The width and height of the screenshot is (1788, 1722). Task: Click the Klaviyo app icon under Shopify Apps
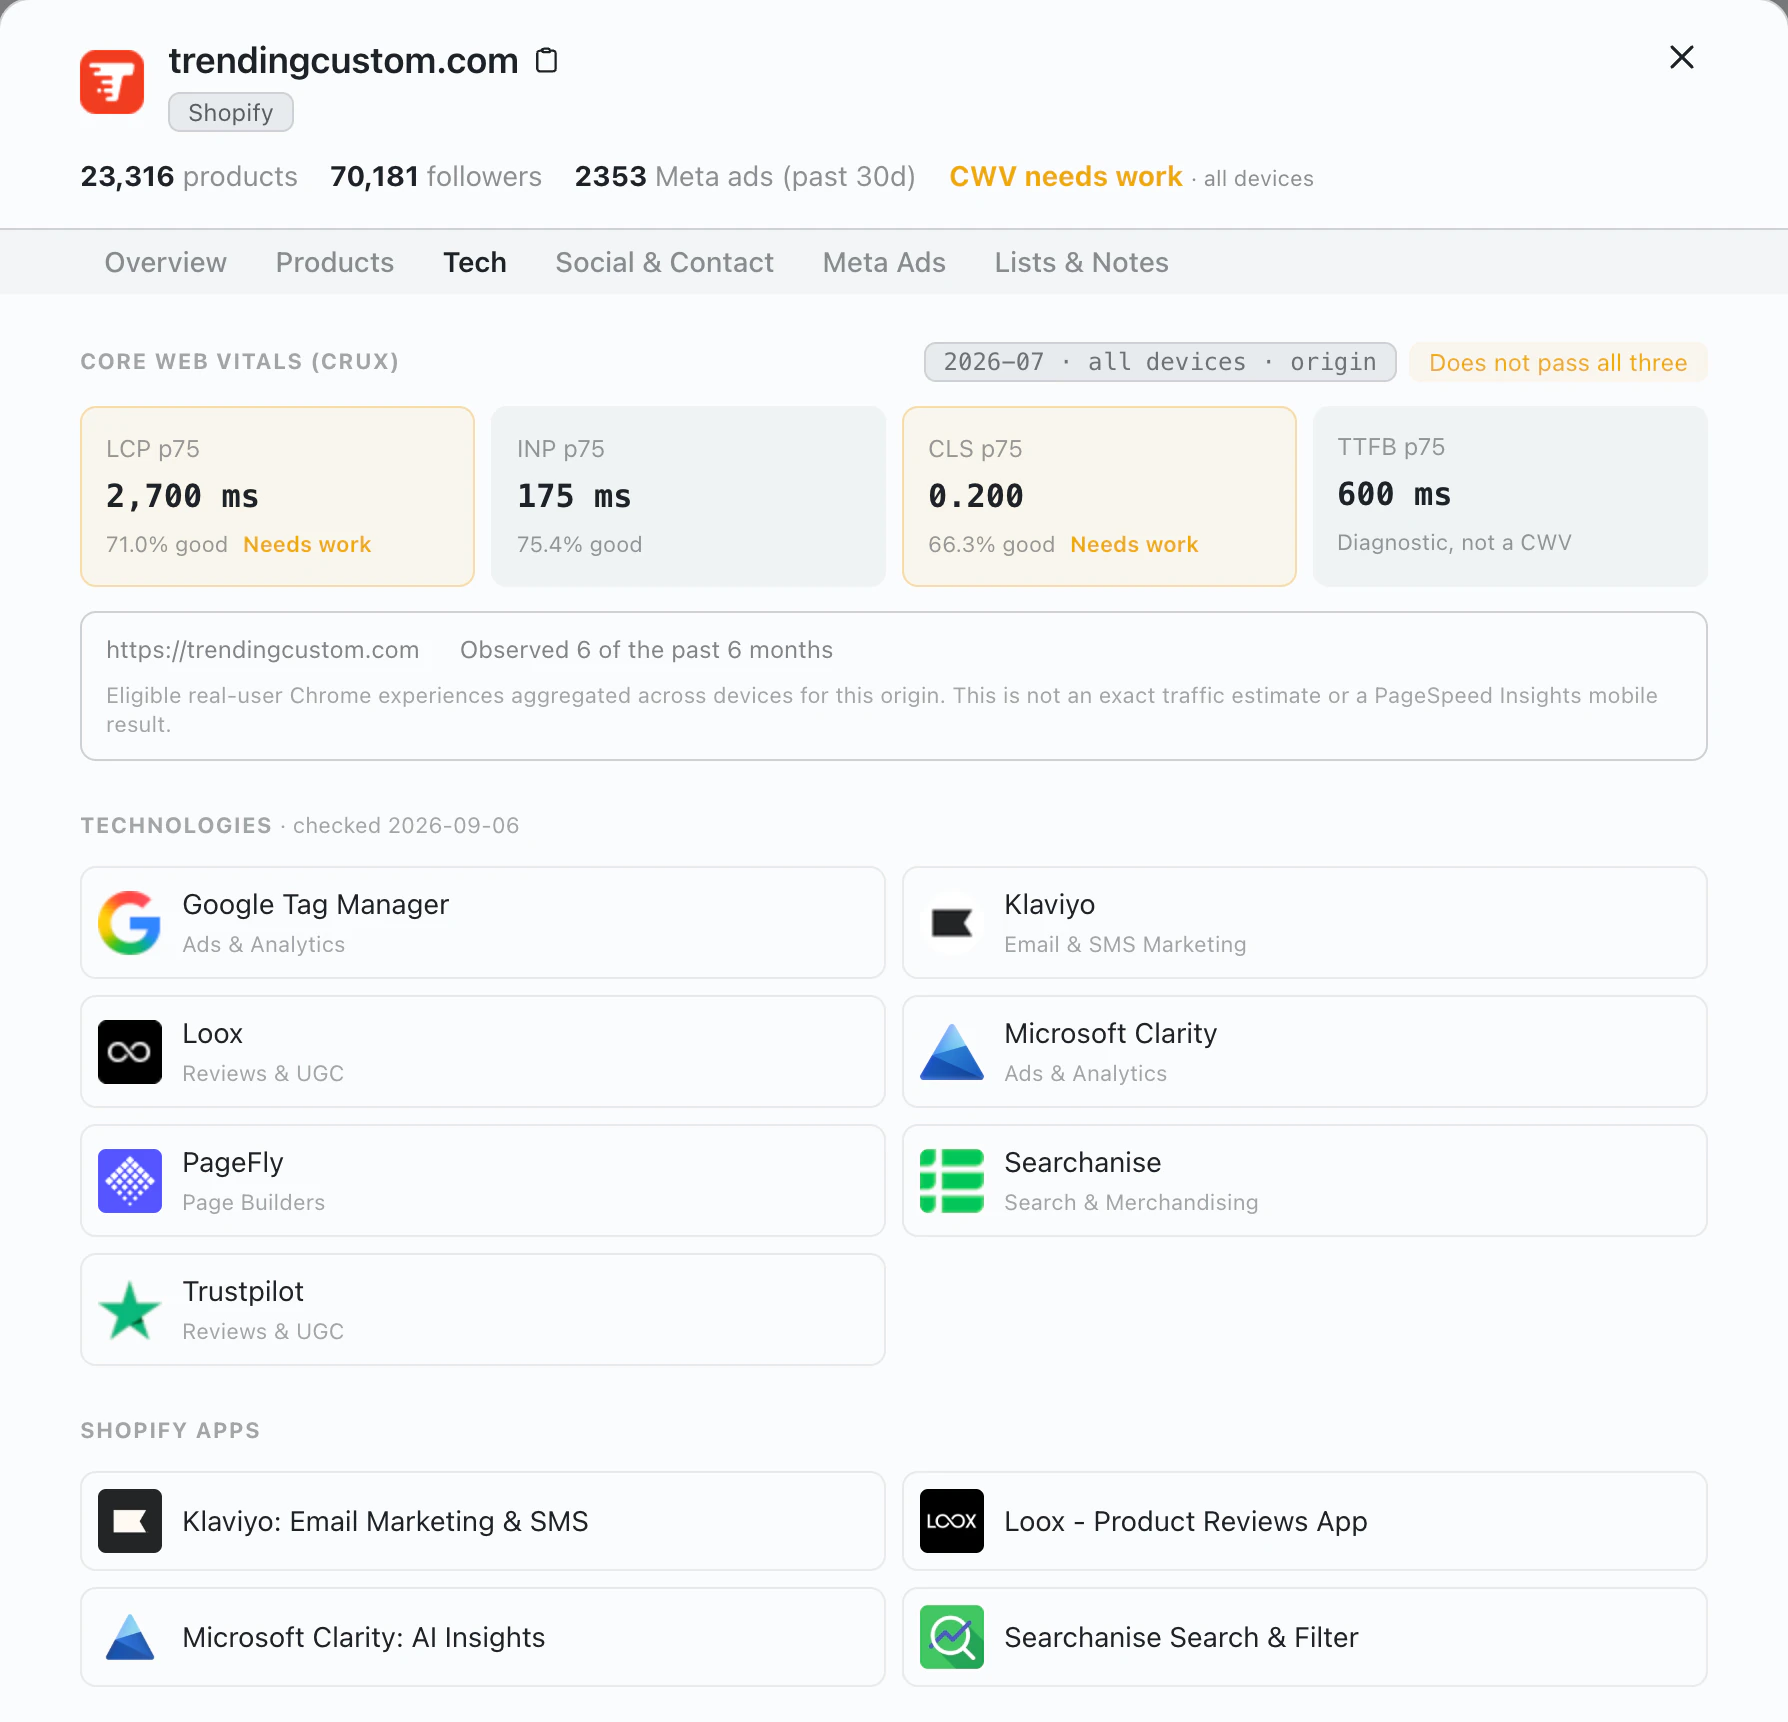130,1520
